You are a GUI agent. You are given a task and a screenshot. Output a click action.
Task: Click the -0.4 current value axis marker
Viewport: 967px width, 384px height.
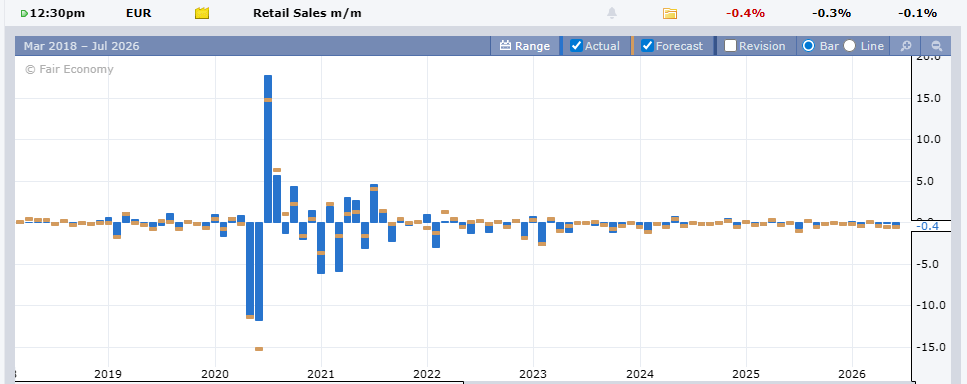(928, 226)
